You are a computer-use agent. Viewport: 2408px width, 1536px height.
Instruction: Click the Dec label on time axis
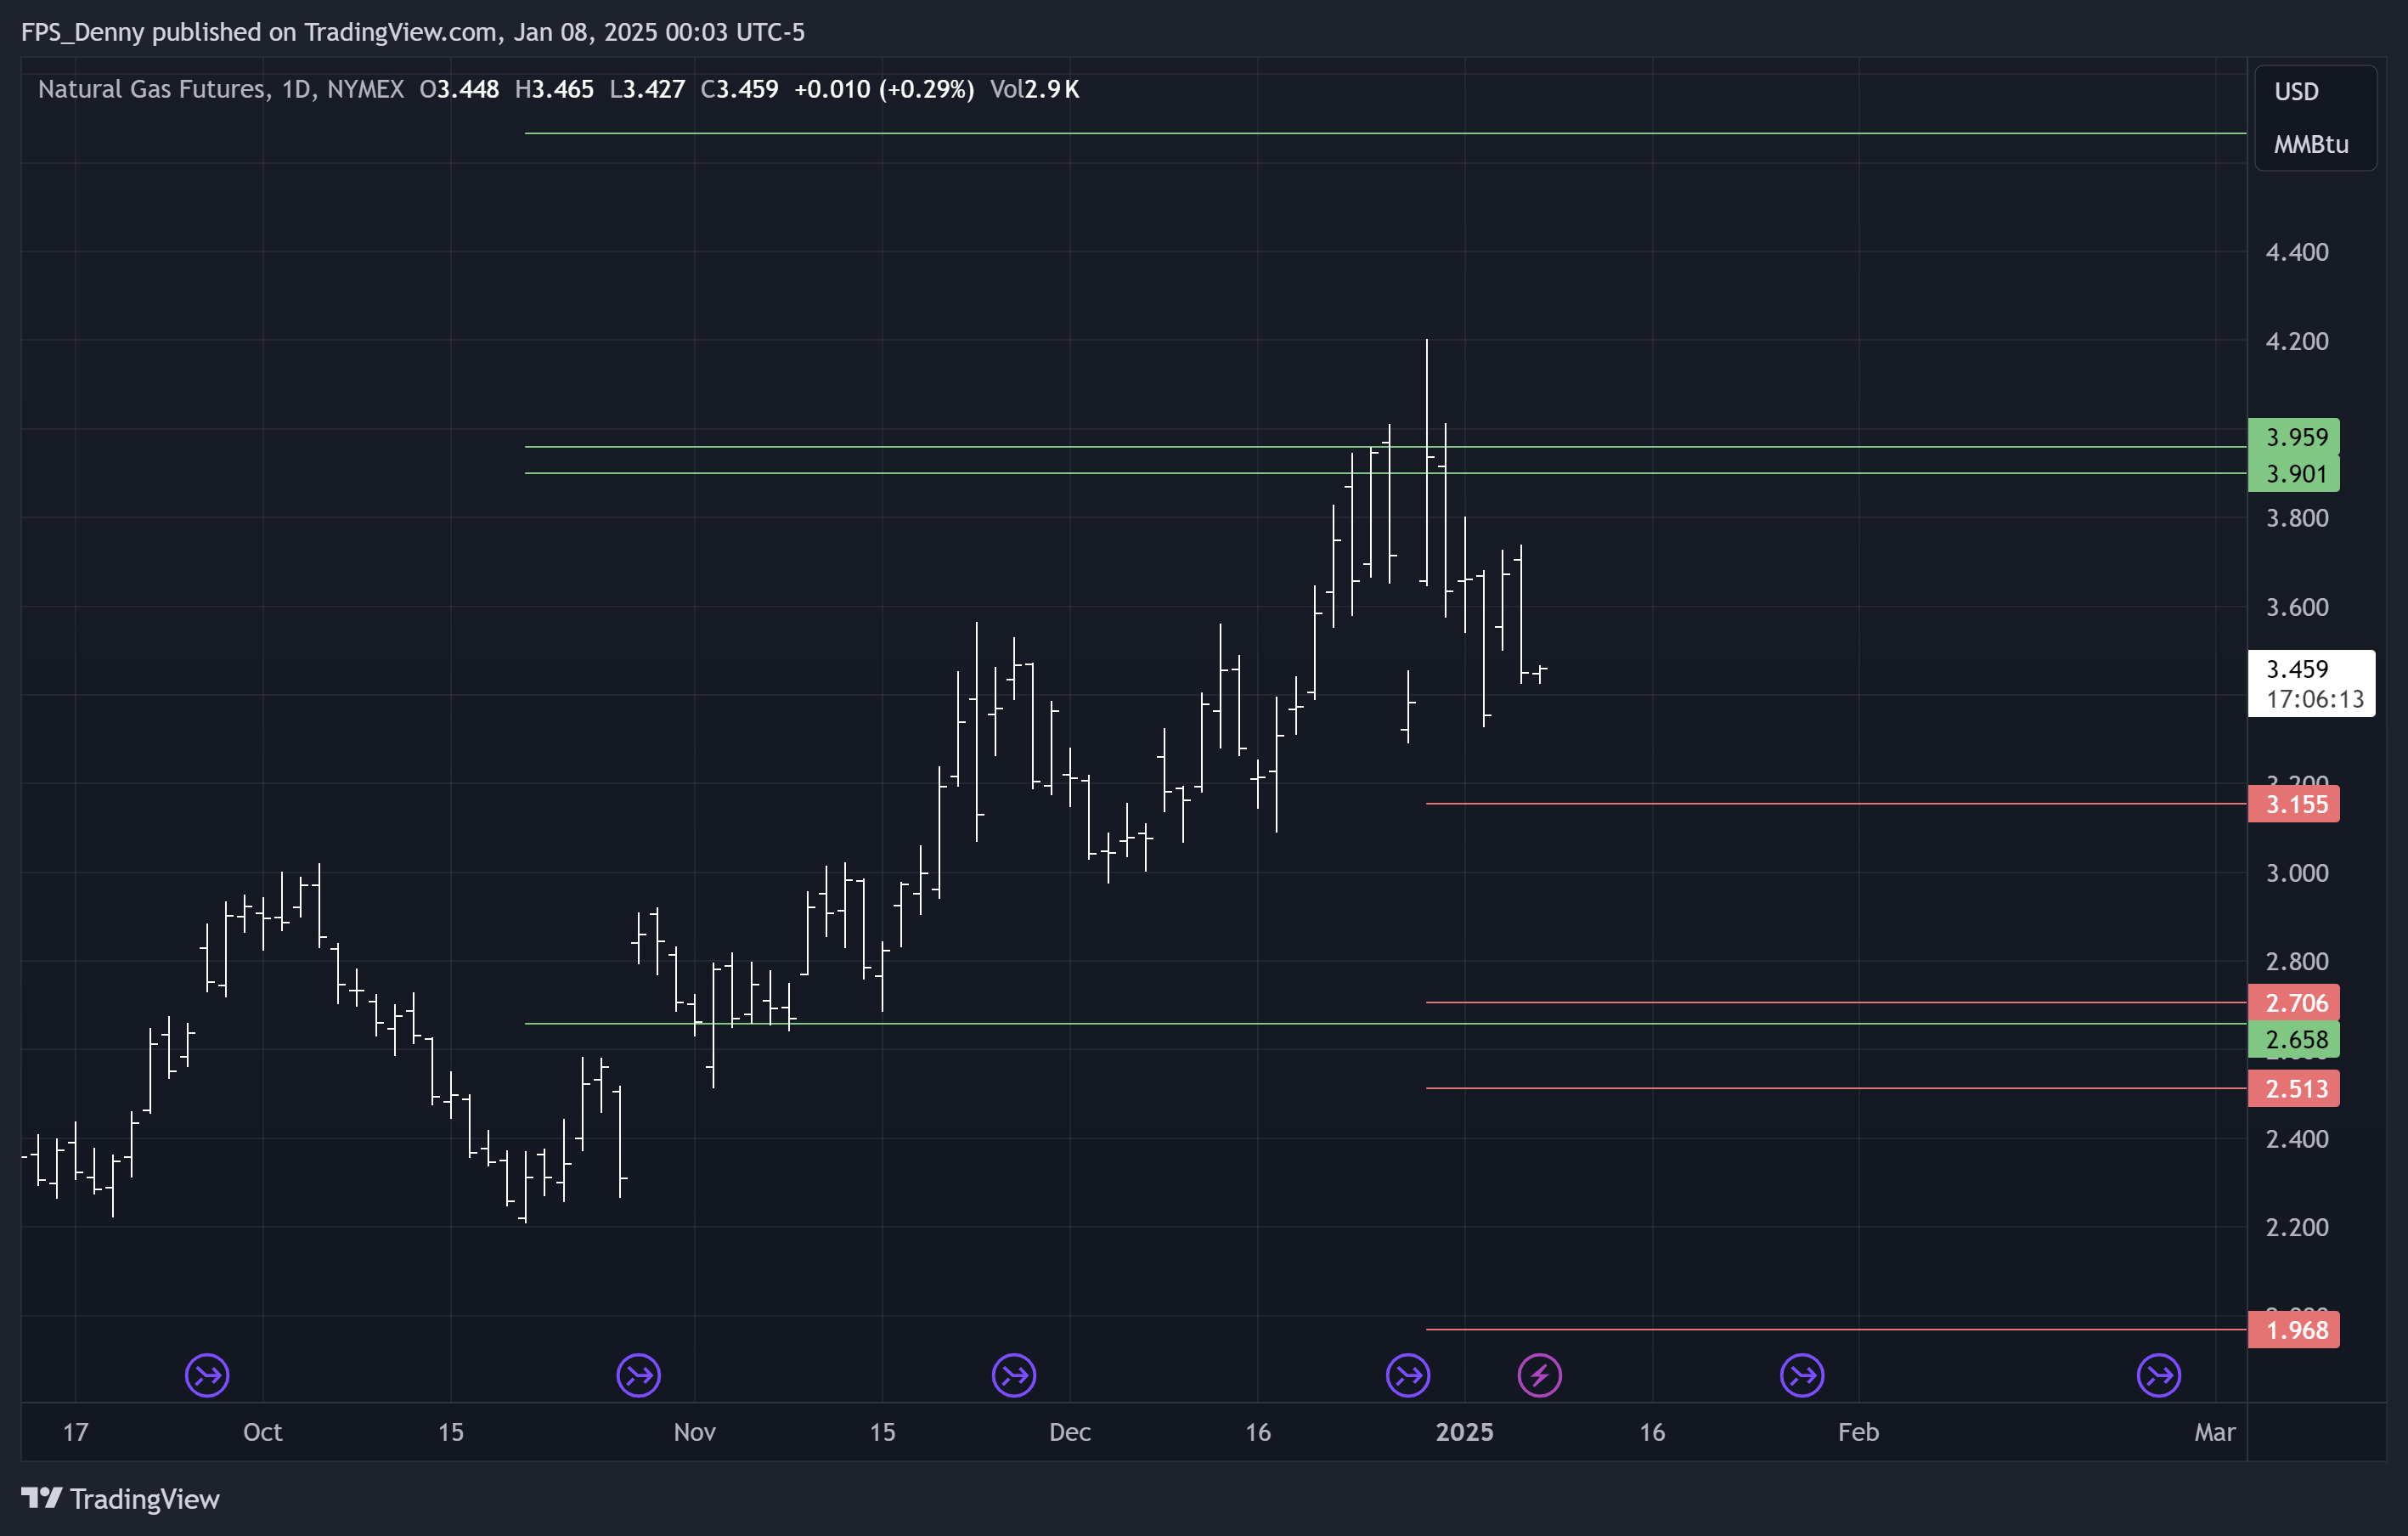[x=1070, y=1432]
